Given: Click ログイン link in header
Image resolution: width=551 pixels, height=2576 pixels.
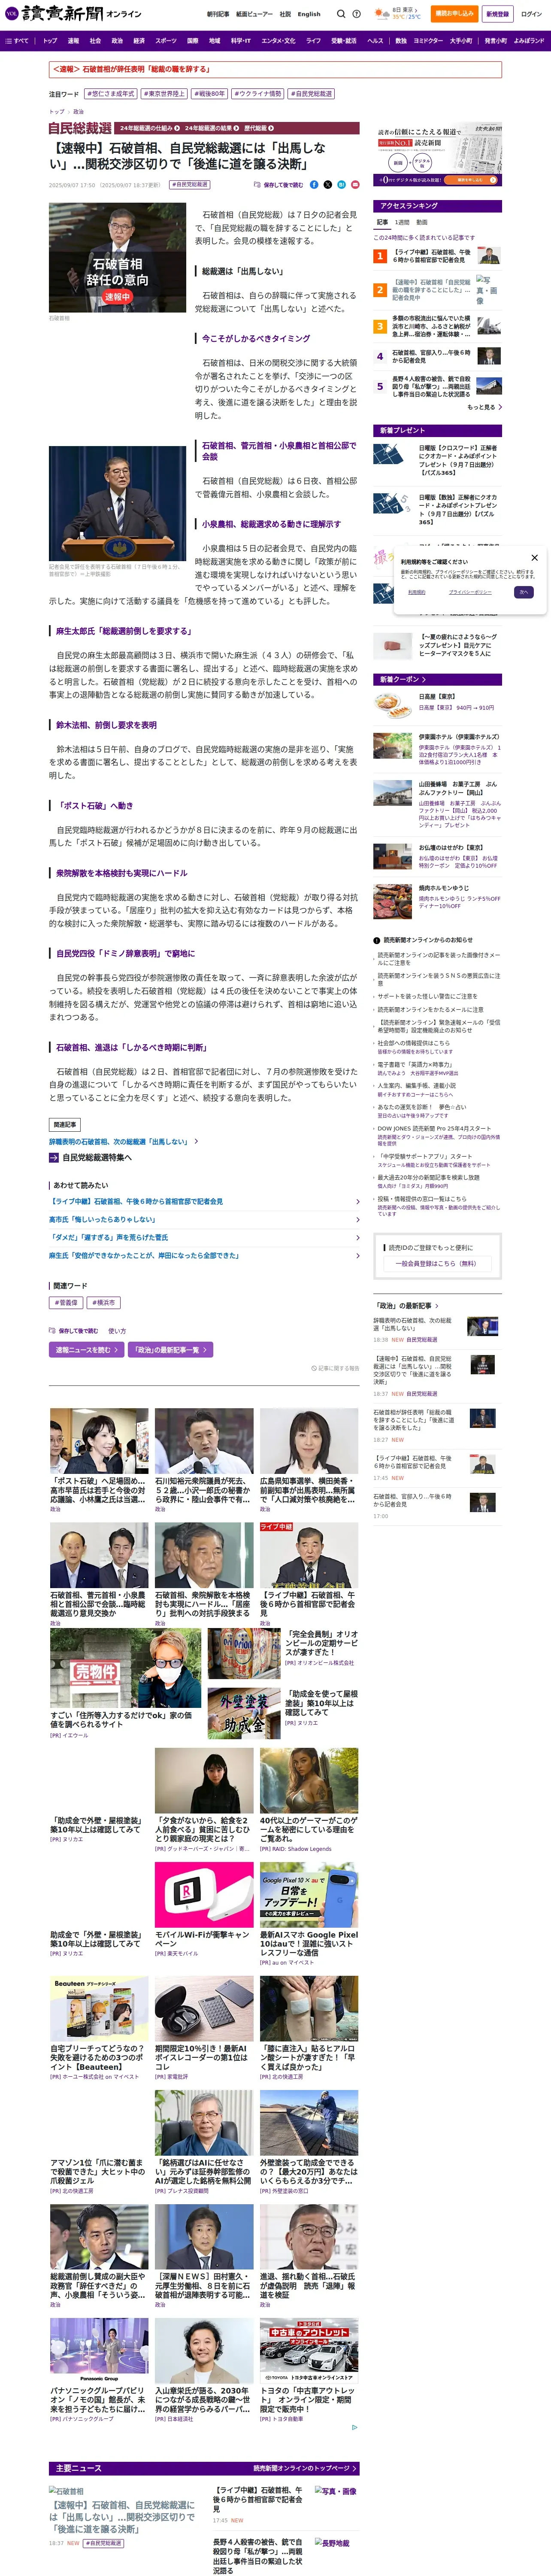Looking at the screenshot, I should coord(531,14).
